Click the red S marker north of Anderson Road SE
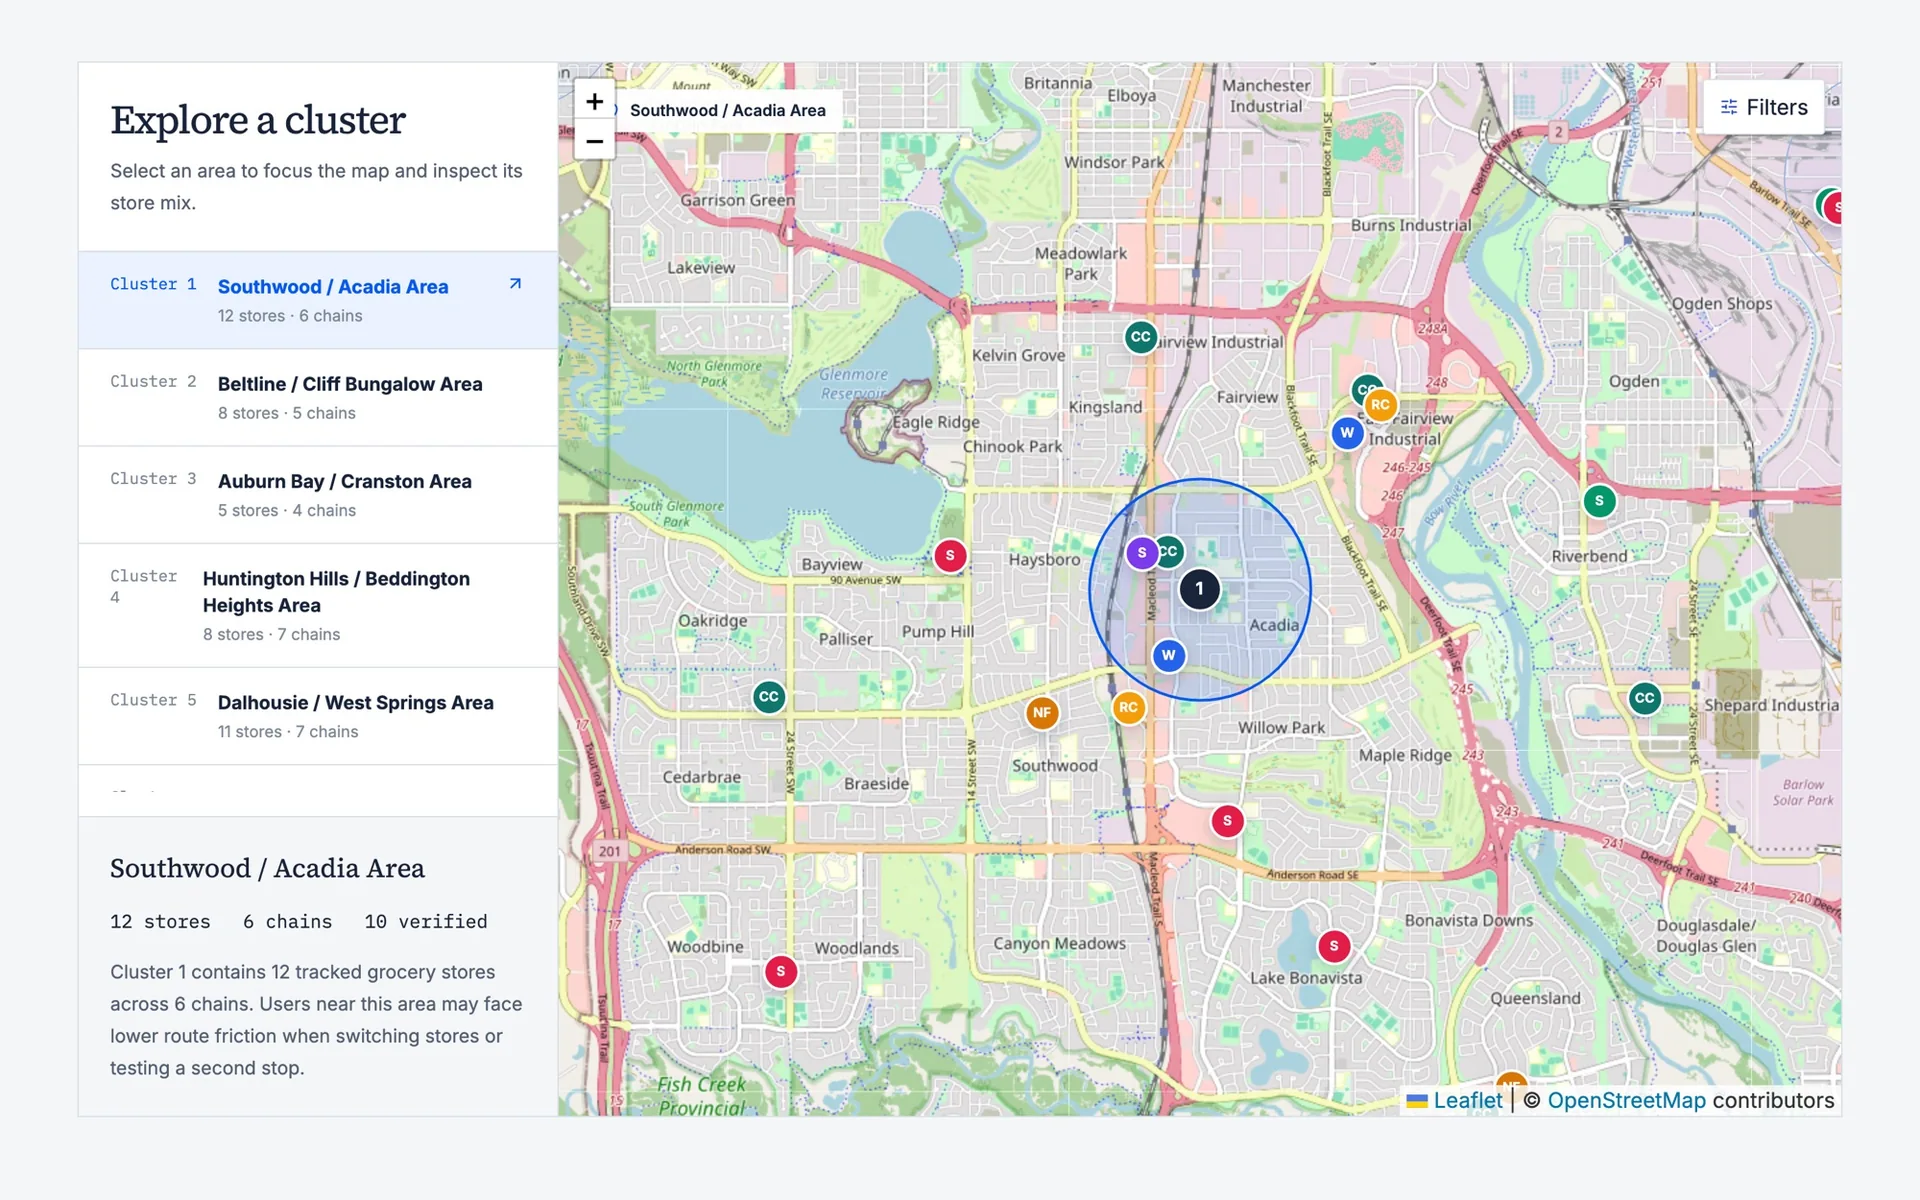1920x1200 pixels. 1227,821
